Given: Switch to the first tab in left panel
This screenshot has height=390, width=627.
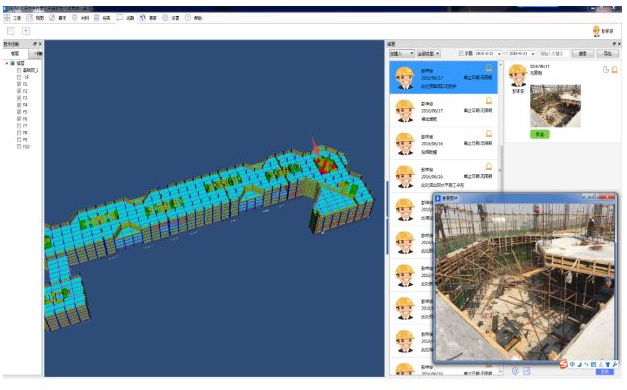Looking at the screenshot, I should 15,54.
